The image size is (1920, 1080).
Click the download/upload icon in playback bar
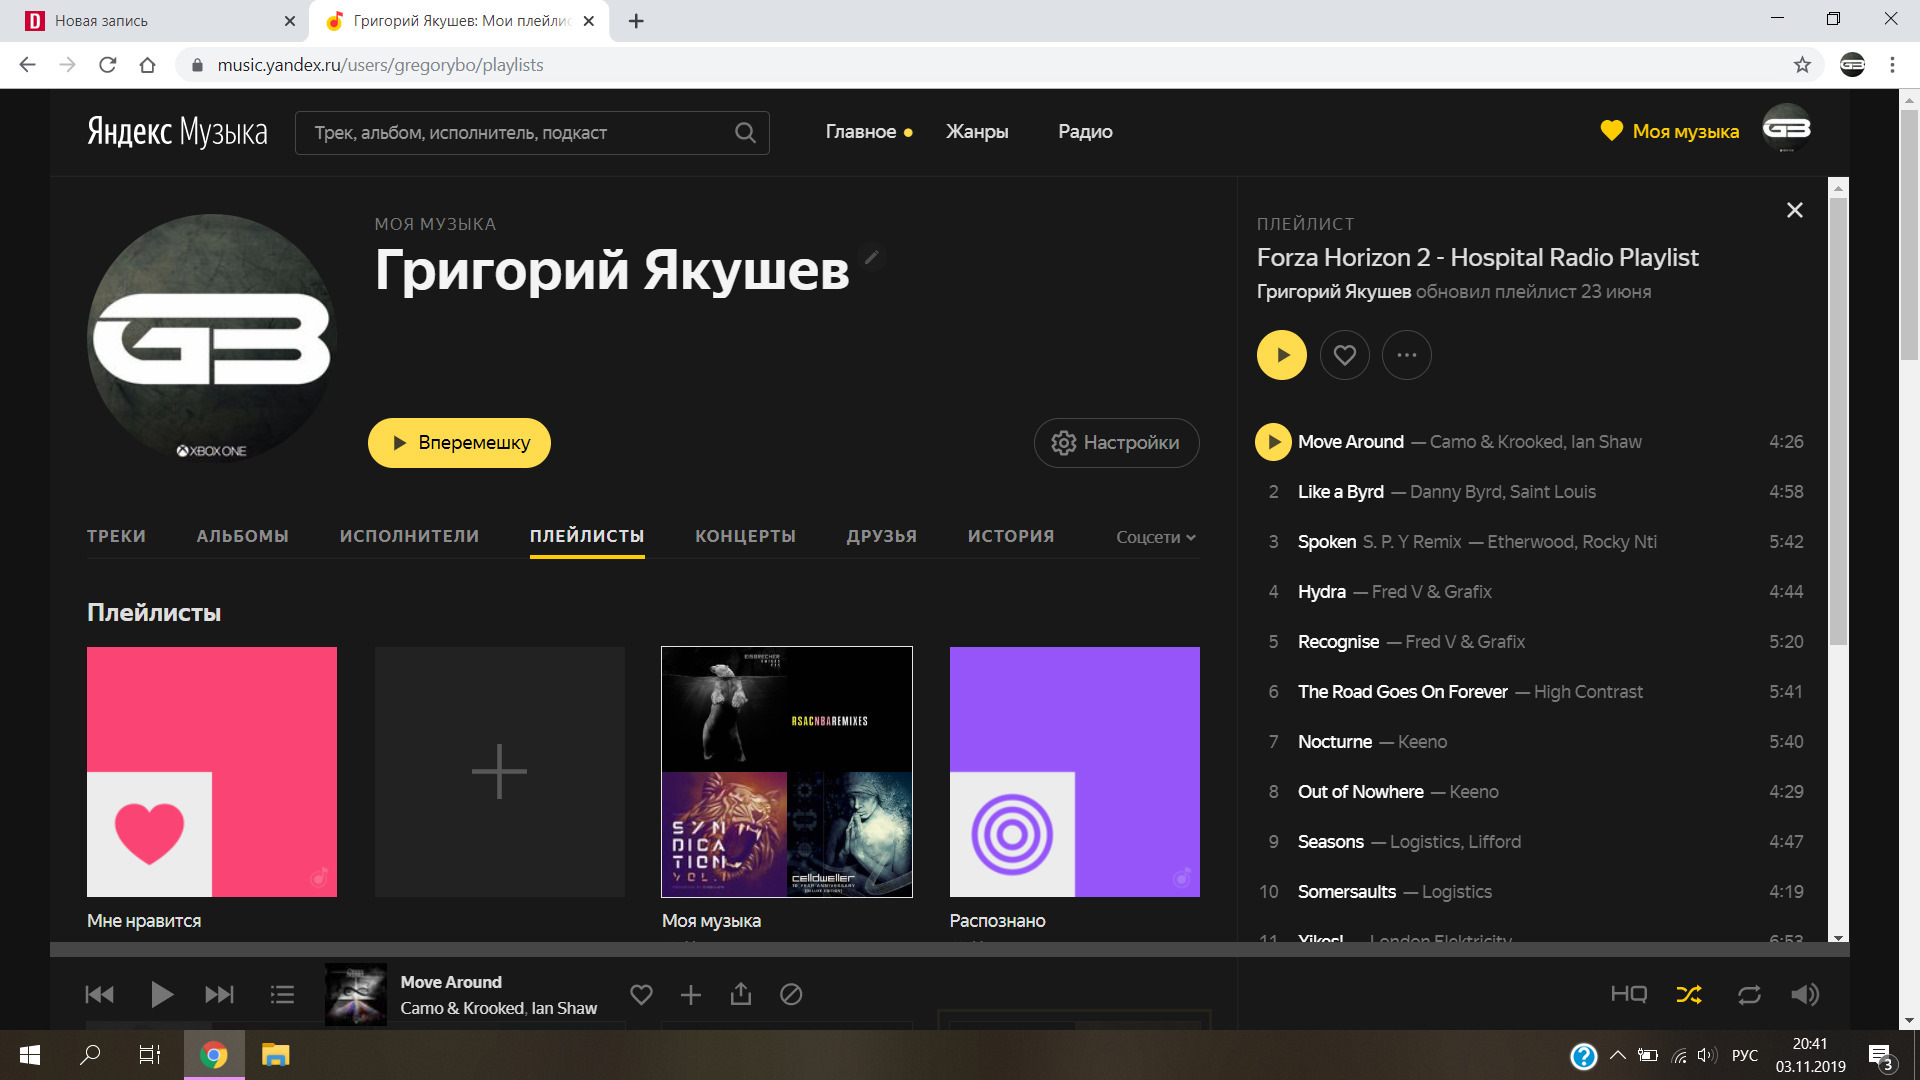click(741, 993)
